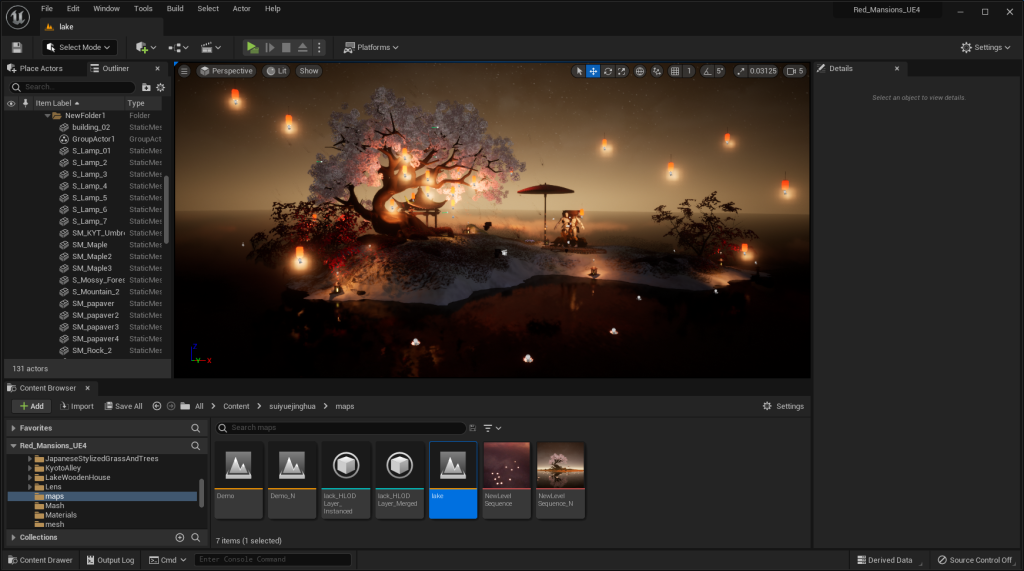This screenshot has height=571, width=1024.
Task: Start Play in Editor
Action: pyautogui.click(x=252, y=47)
